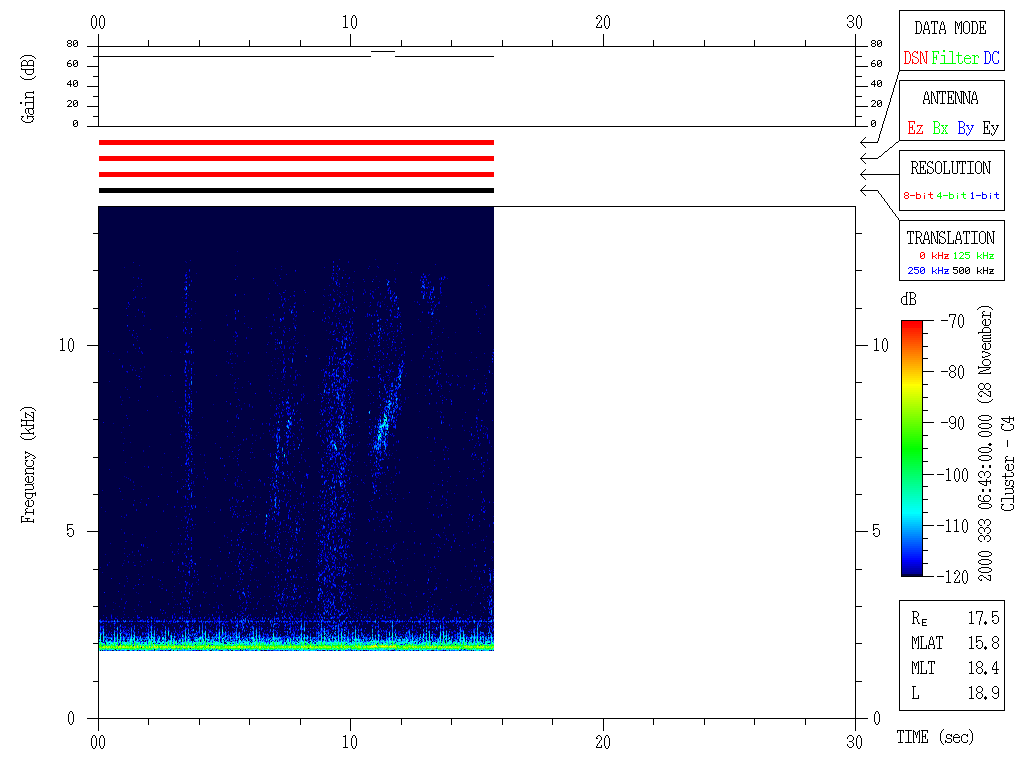1024x768 pixels.
Task: Click the top red data mode bar
Action: [296, 142]
